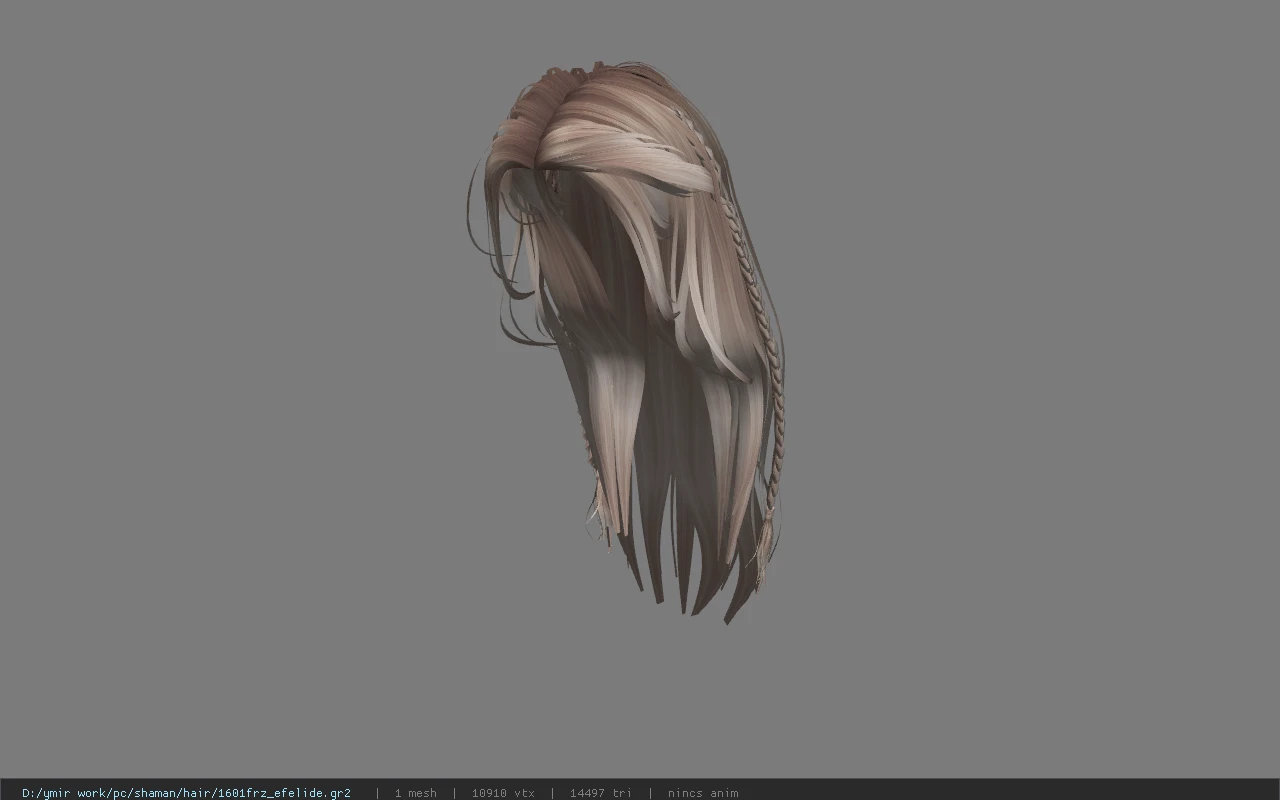This screenshot has height=800, width=1280.
Task: Click the "14497 tri" triangle count
Action: [x=601, y=793]
